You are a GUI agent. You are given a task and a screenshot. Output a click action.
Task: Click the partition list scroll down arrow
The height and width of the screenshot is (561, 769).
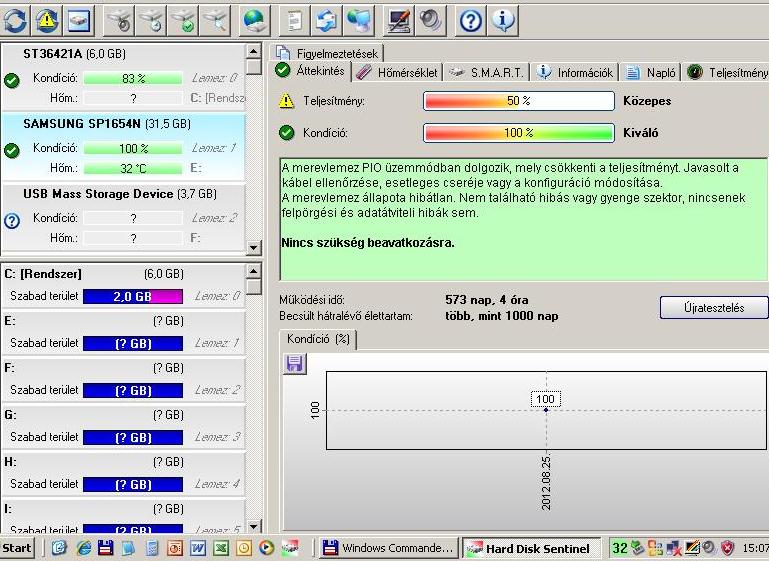[253, 527]
